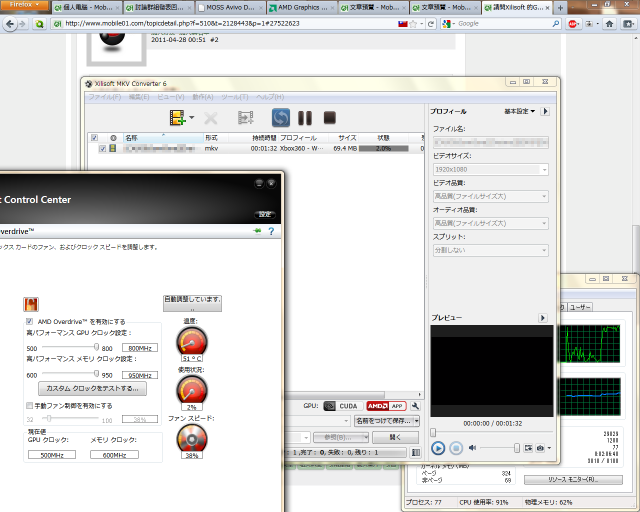
Task: Click the preview fullscreen icon
Action: [x=528, y=448]
